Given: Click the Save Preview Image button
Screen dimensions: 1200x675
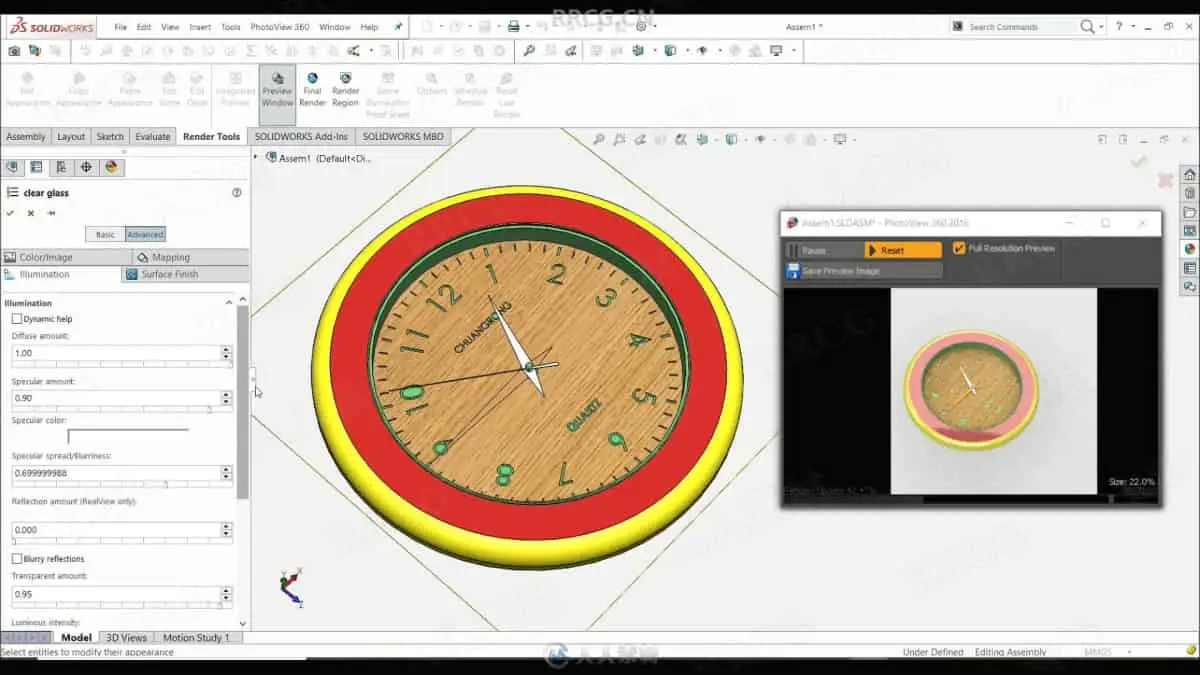Looking at the screenshot, I should point(863,270).
